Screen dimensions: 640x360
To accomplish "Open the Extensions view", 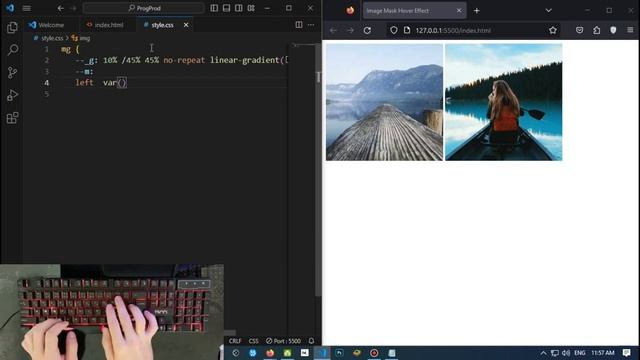I will tap(12, 118).
